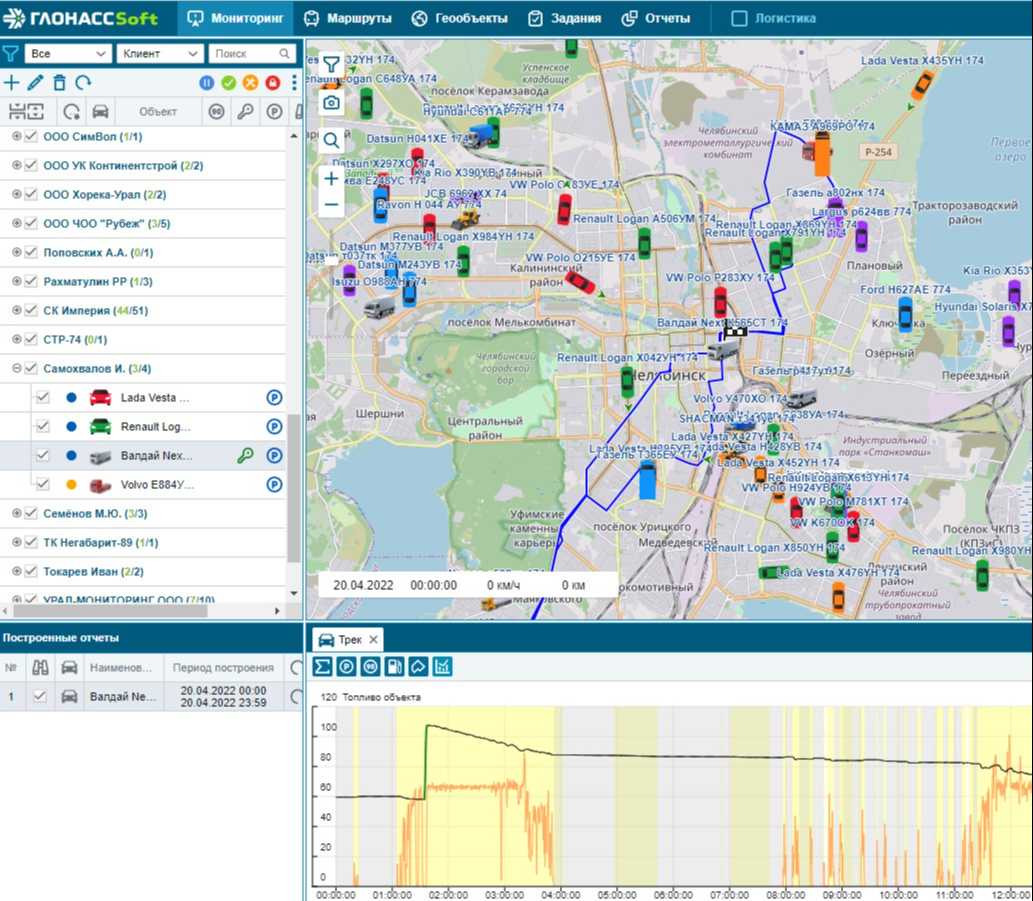Click the chart graph icon in track toolbar
1033x901 pixels.
(x=442, y=667)
